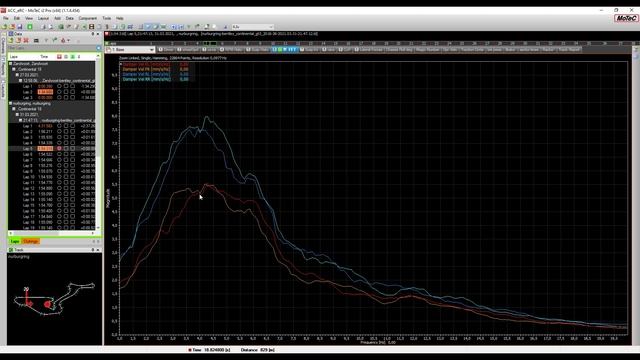Open the Component menu
This screenshot has width=640, height=360.
[88, 18]
